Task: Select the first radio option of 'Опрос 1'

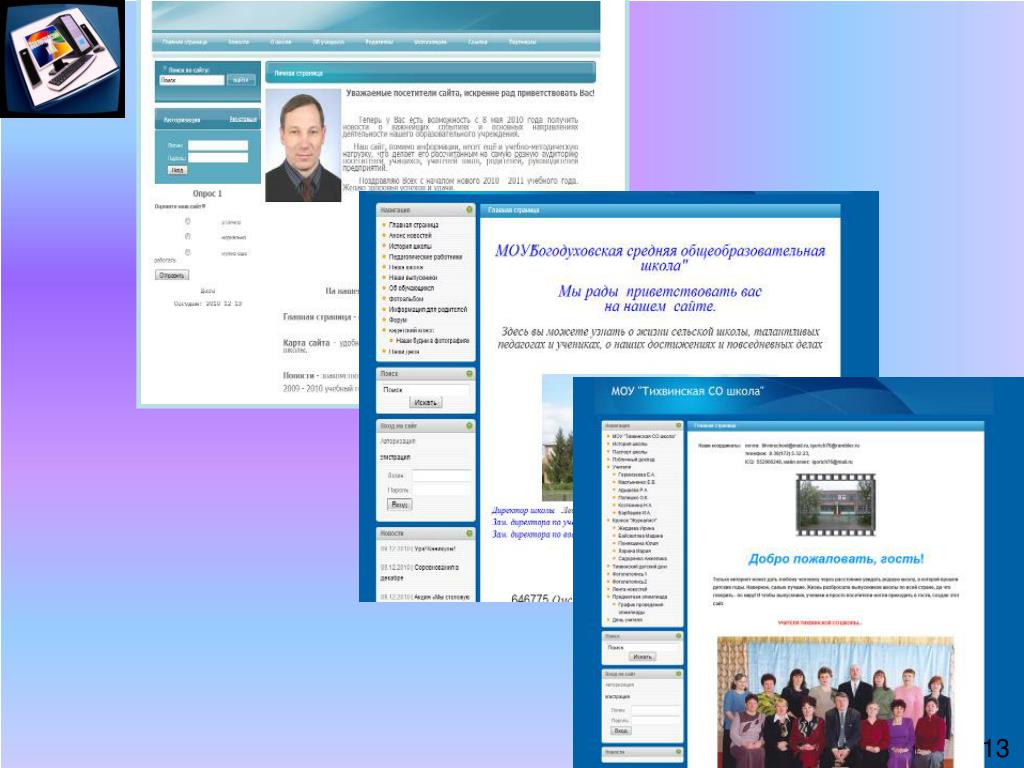Action: point(187,221)
